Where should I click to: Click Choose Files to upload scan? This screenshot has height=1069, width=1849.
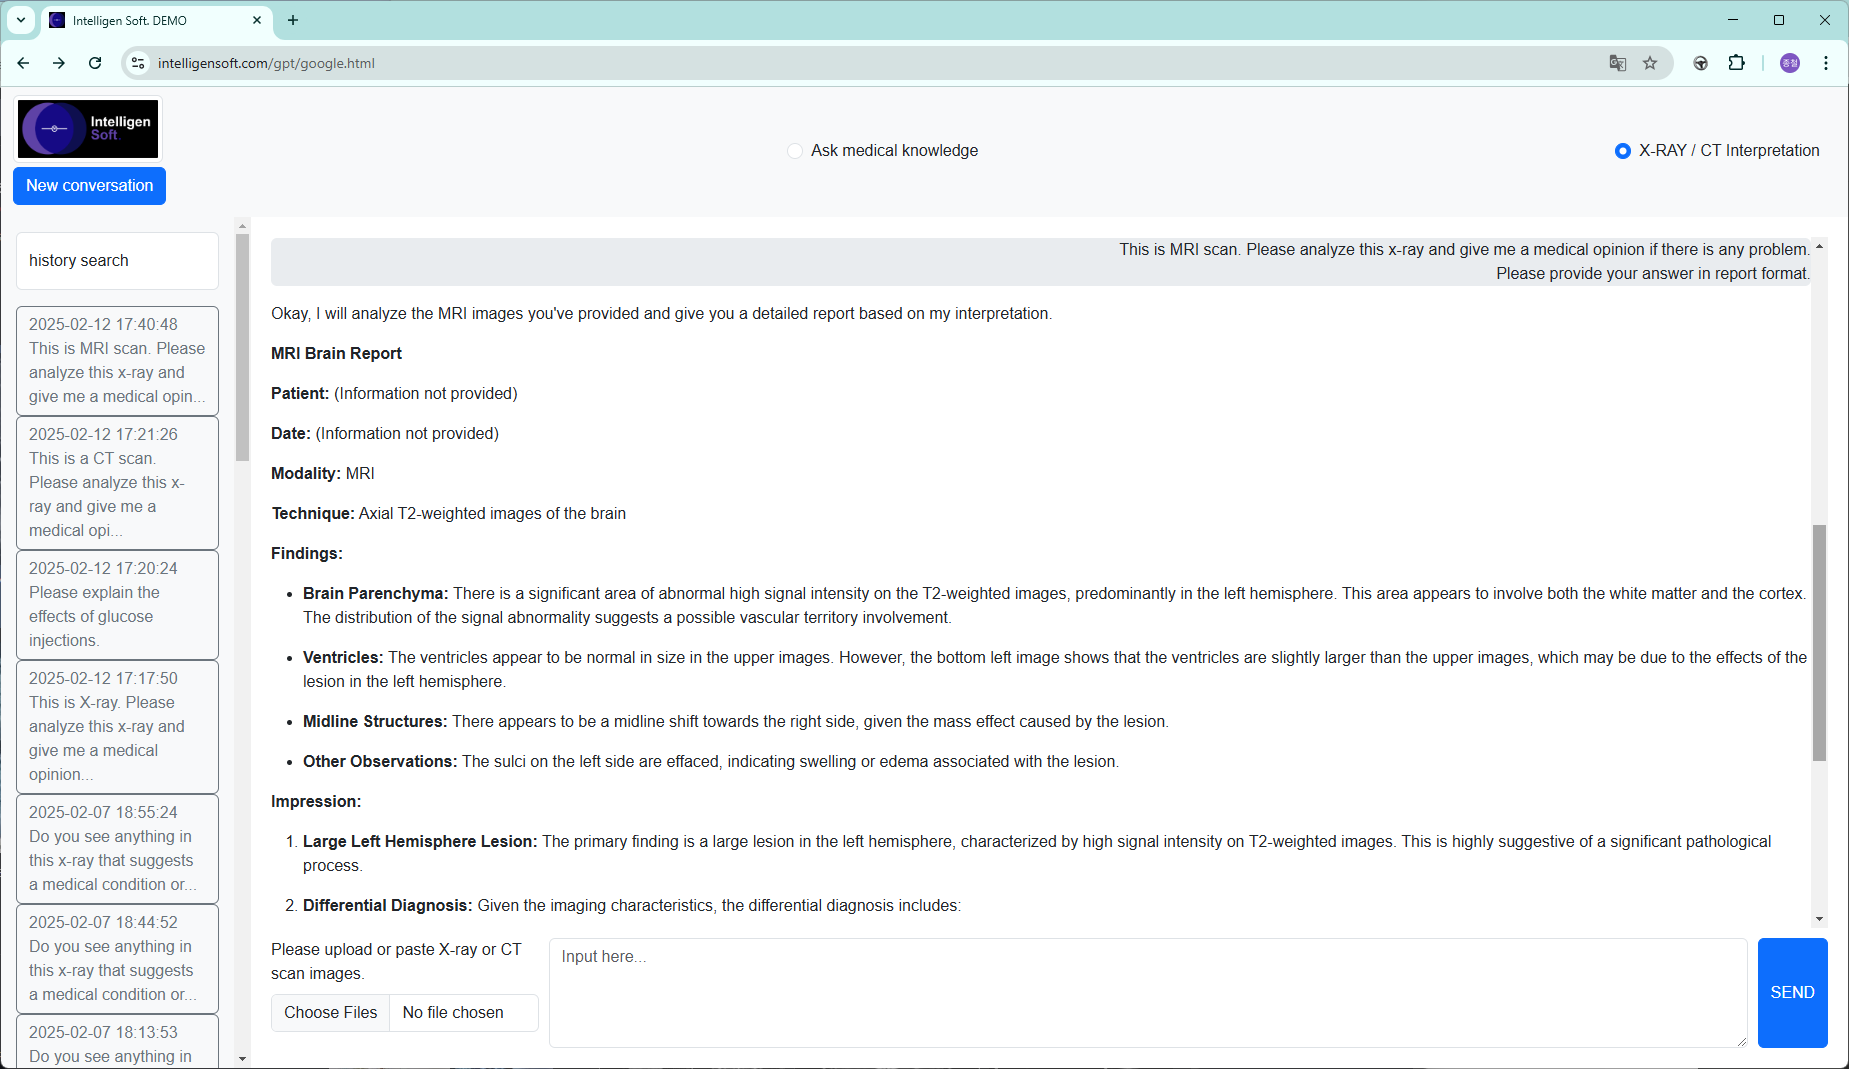(331, 1012)
